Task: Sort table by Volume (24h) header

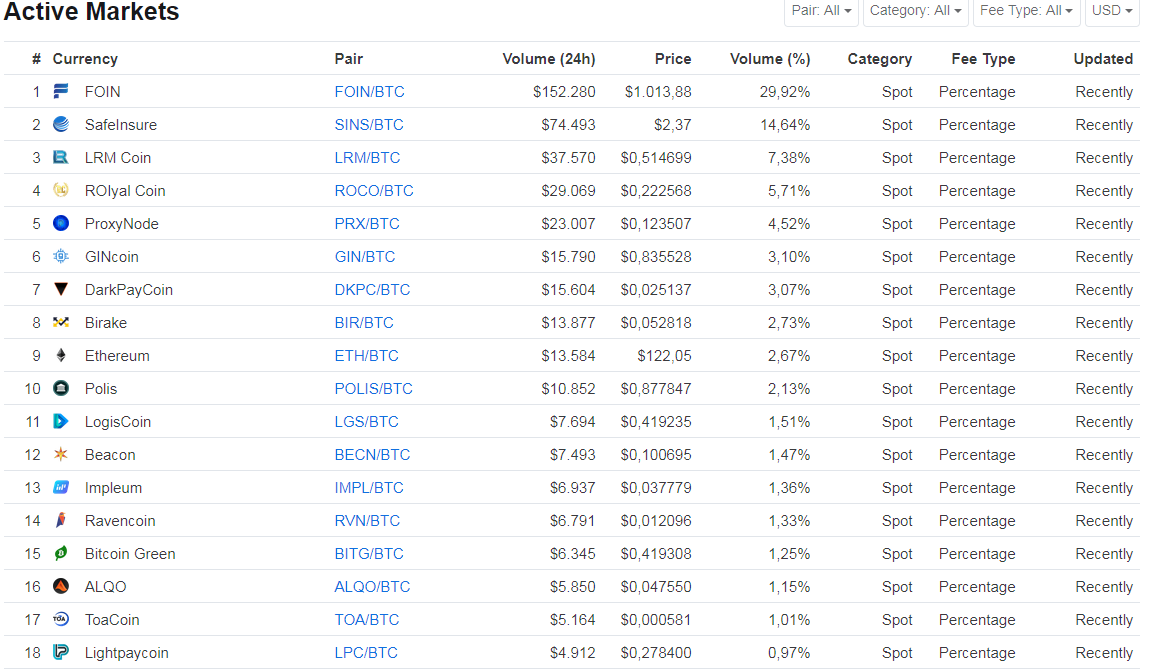Action: tap(549, 59)
